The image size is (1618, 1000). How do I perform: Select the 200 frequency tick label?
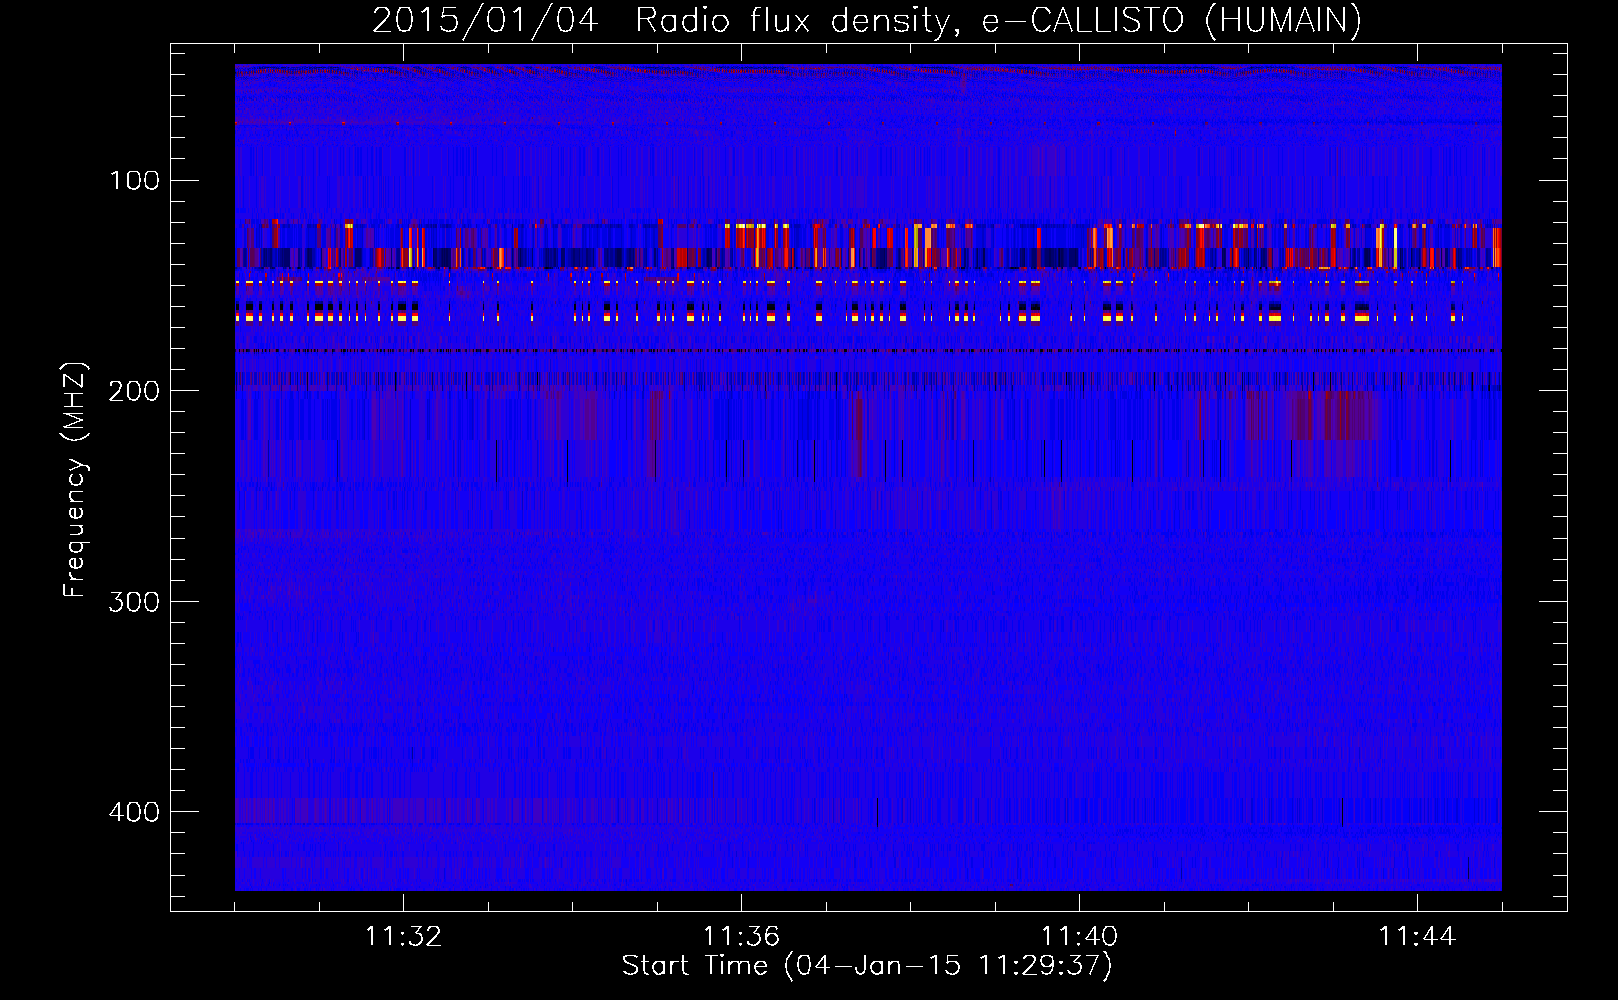[135, 391]
